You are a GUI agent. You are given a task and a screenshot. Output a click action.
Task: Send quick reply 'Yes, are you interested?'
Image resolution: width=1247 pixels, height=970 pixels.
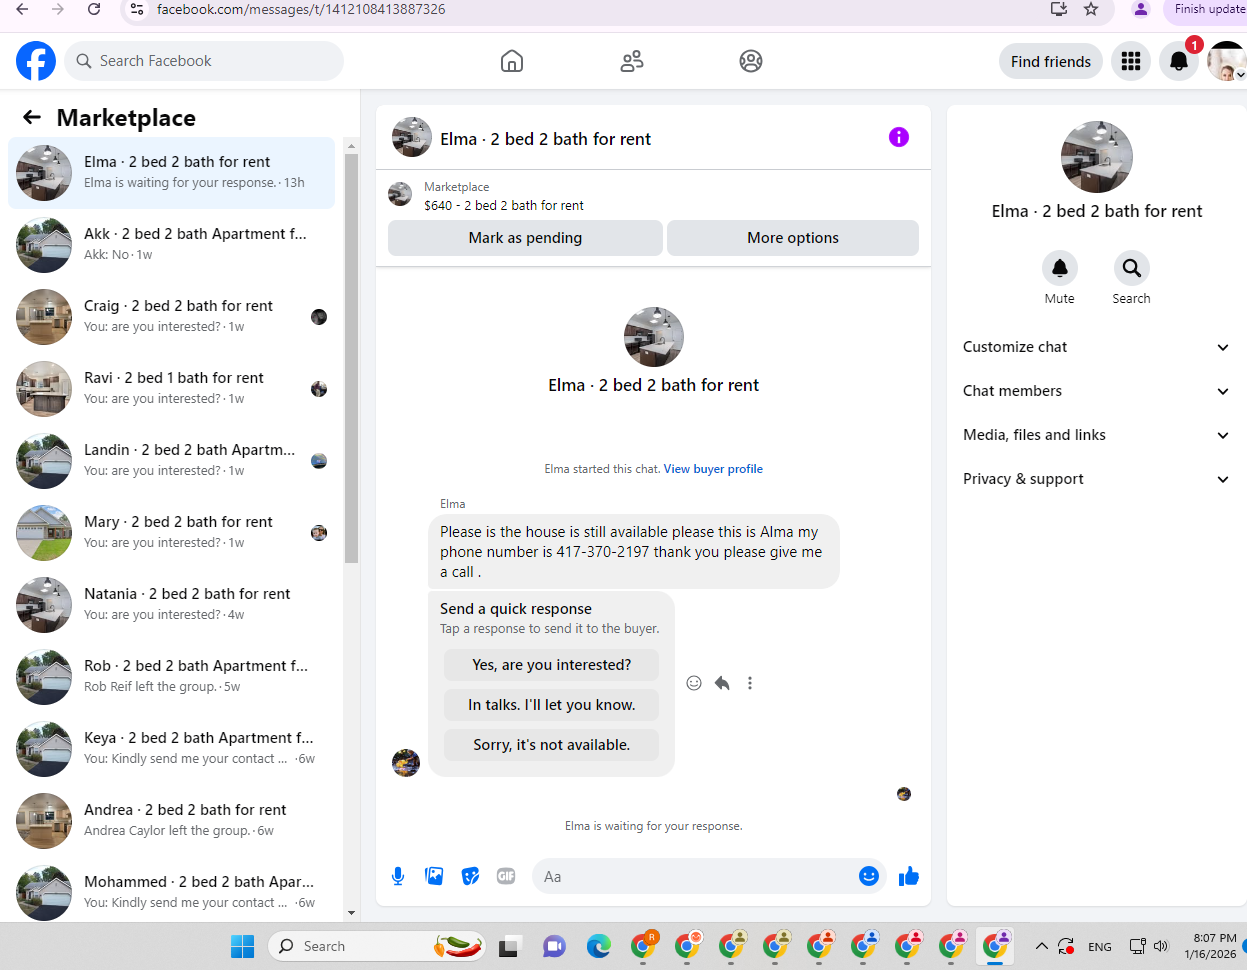[x=552, y=665]
